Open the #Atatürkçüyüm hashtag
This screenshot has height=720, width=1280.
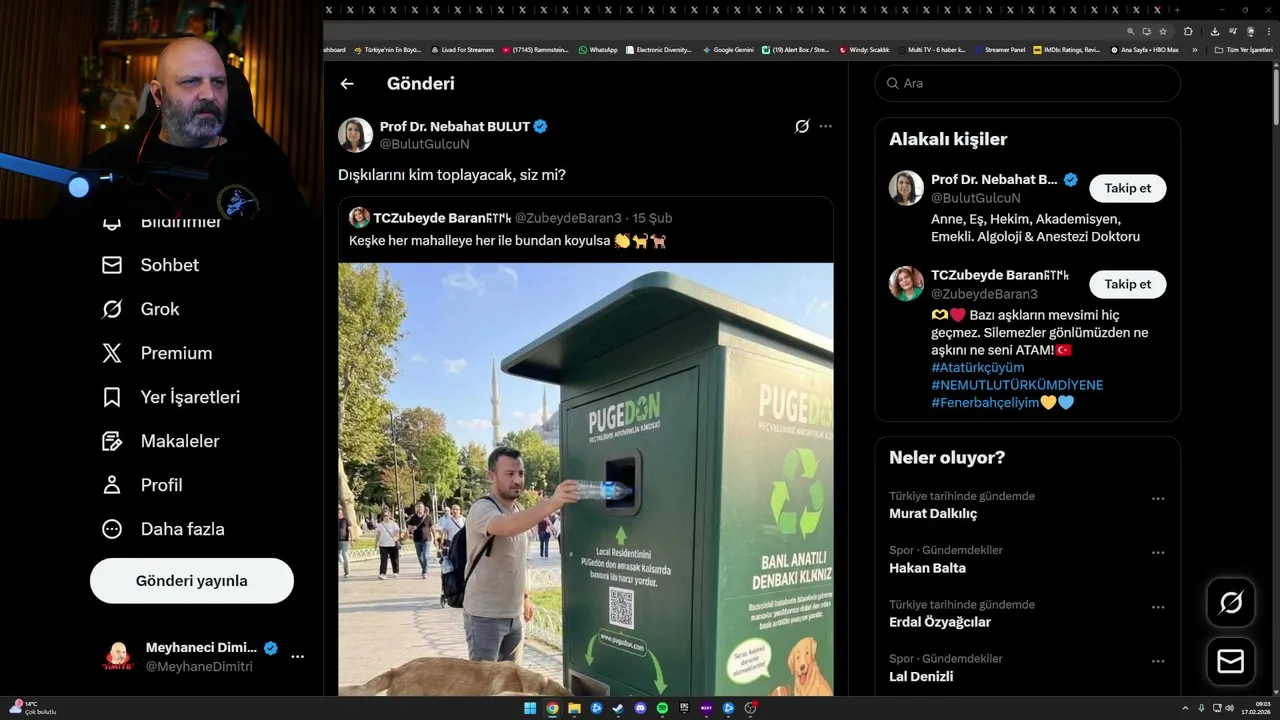[x=978, y=368]
